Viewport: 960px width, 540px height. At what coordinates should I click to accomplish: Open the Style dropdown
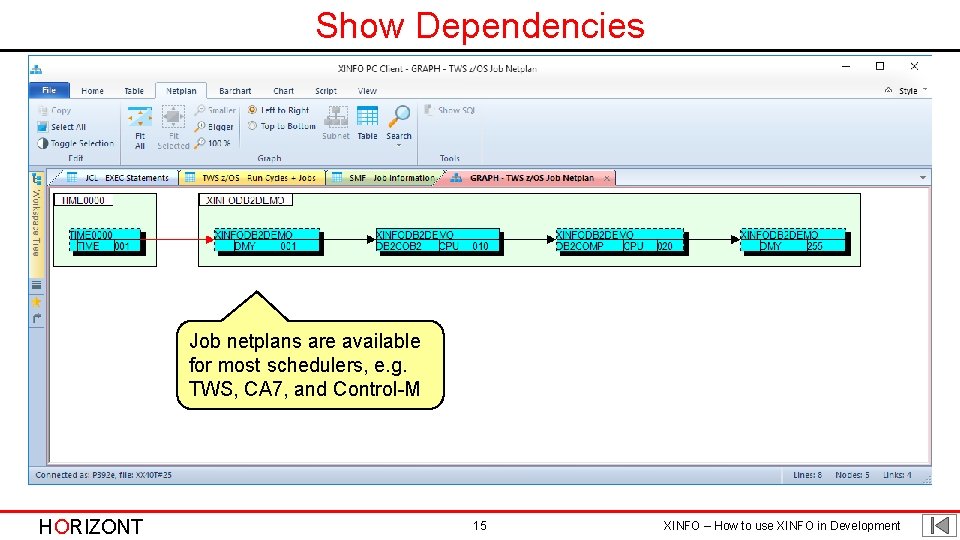click(913, 91)
